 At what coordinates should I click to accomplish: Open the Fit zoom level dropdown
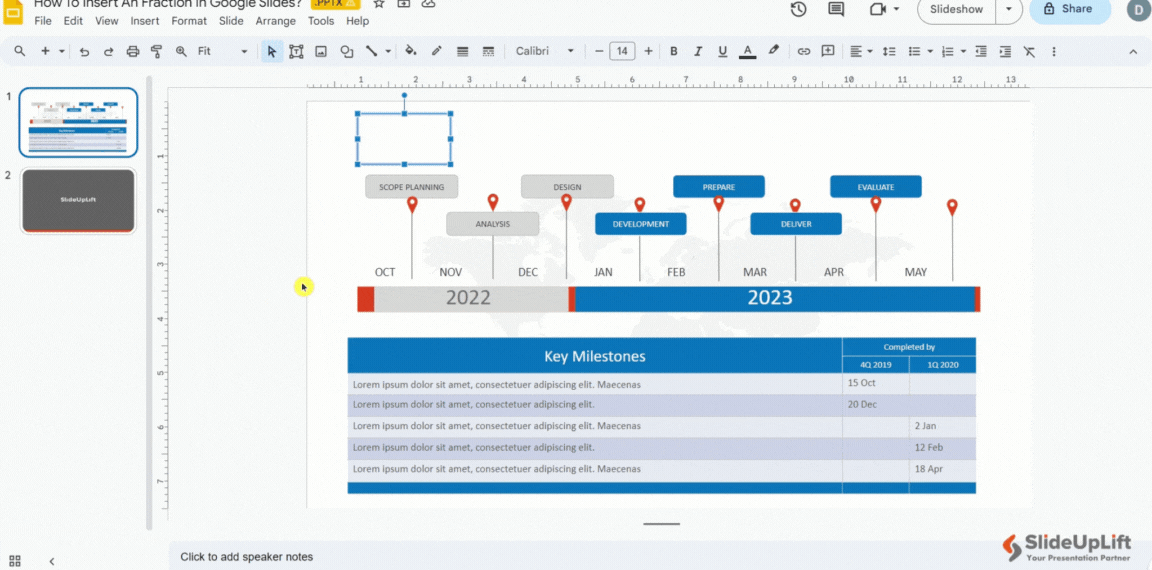point(223,51)
